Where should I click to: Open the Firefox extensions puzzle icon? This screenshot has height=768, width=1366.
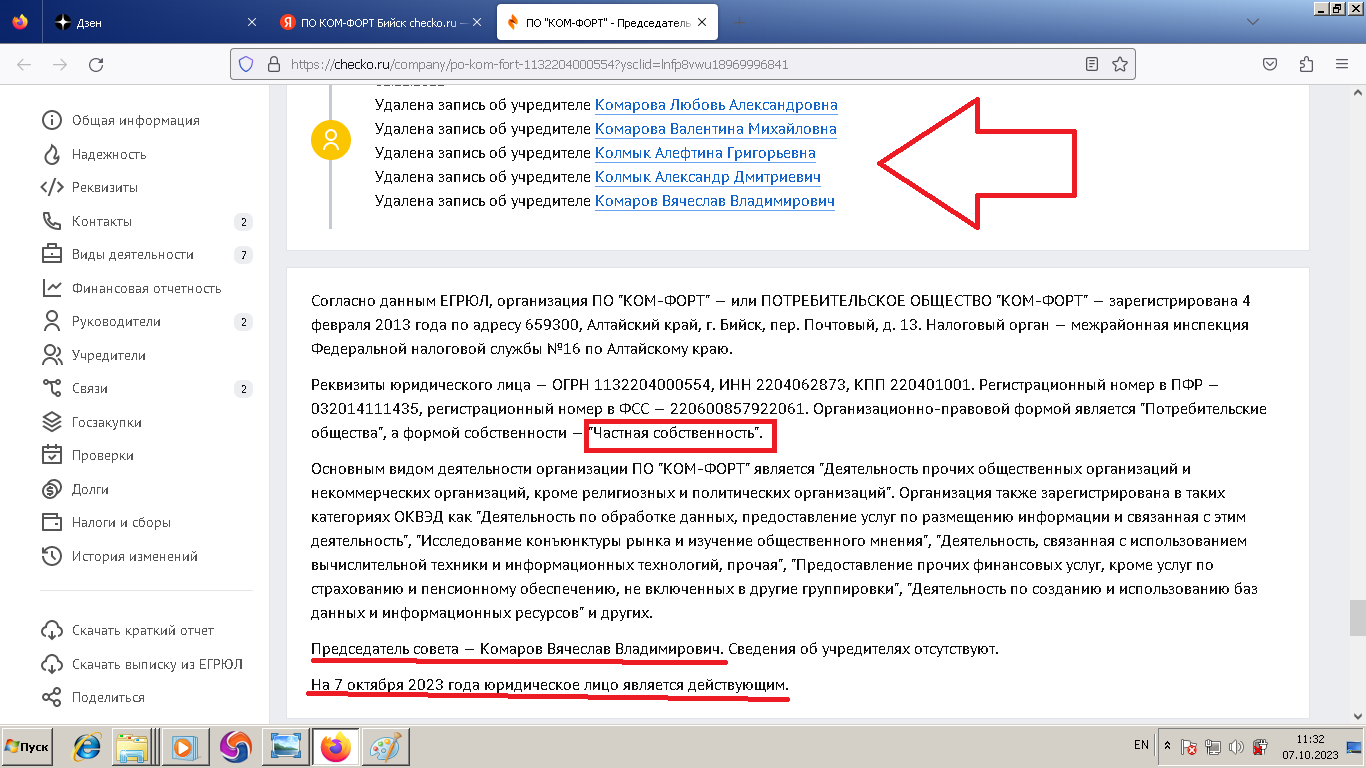coord(1305,64)
